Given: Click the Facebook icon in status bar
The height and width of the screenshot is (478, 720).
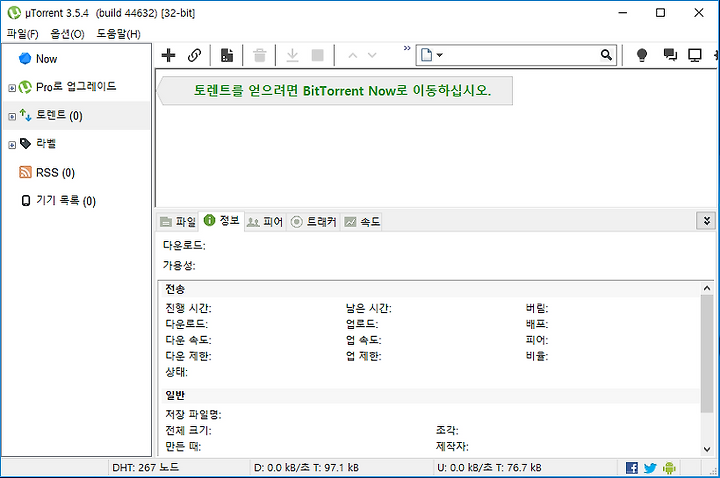Looking at the screenshot, I should coord(632,467).
